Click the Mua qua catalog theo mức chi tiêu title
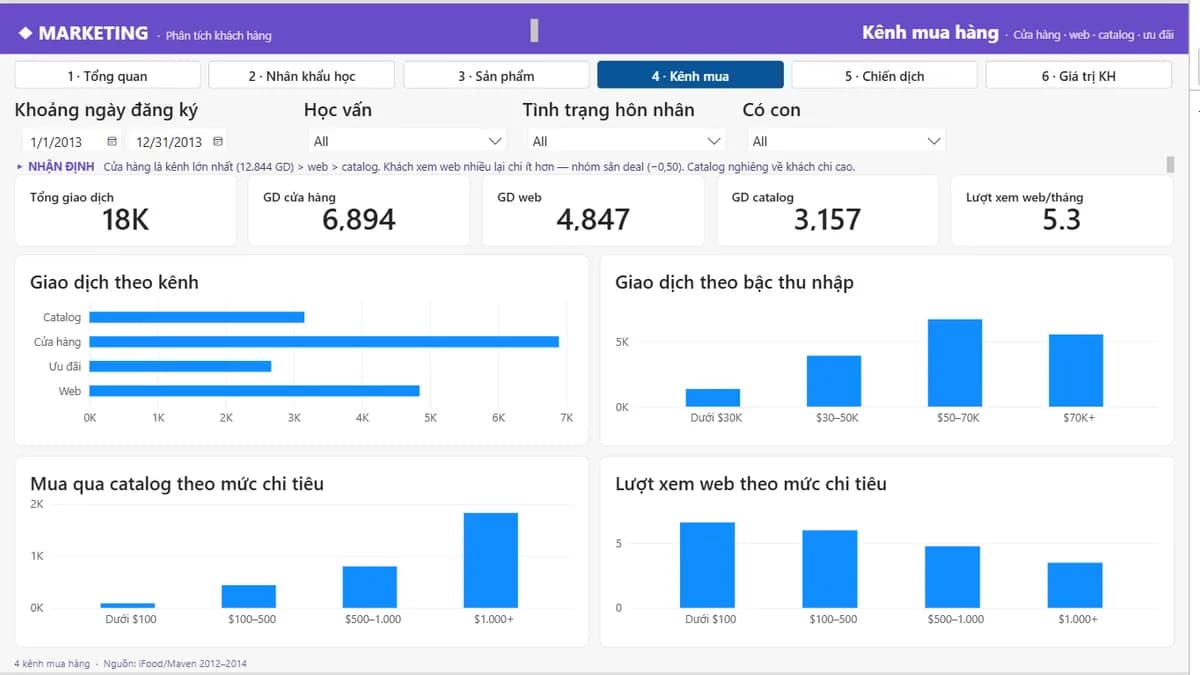The image size is (1200, 675). point(177,484)
